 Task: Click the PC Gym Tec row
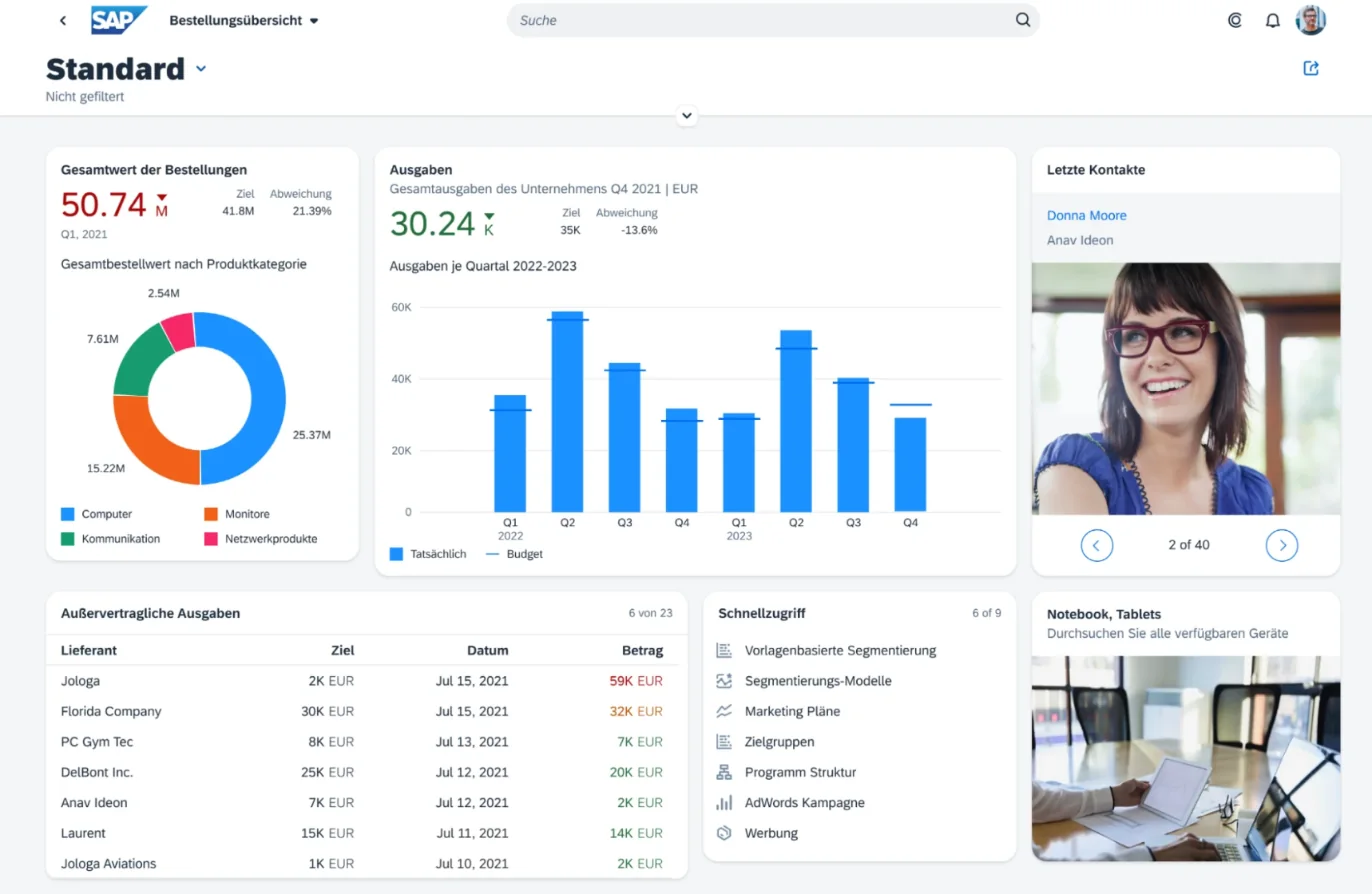tap(367, 742)
